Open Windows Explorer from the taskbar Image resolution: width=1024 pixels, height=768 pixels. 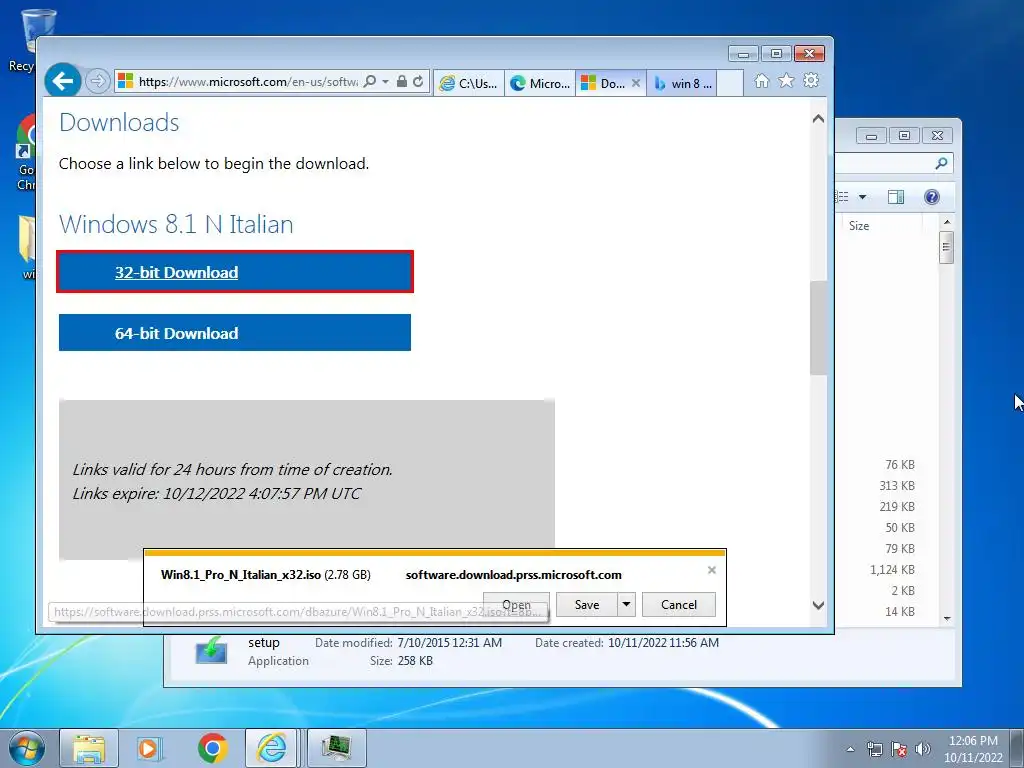click(89, 748)
